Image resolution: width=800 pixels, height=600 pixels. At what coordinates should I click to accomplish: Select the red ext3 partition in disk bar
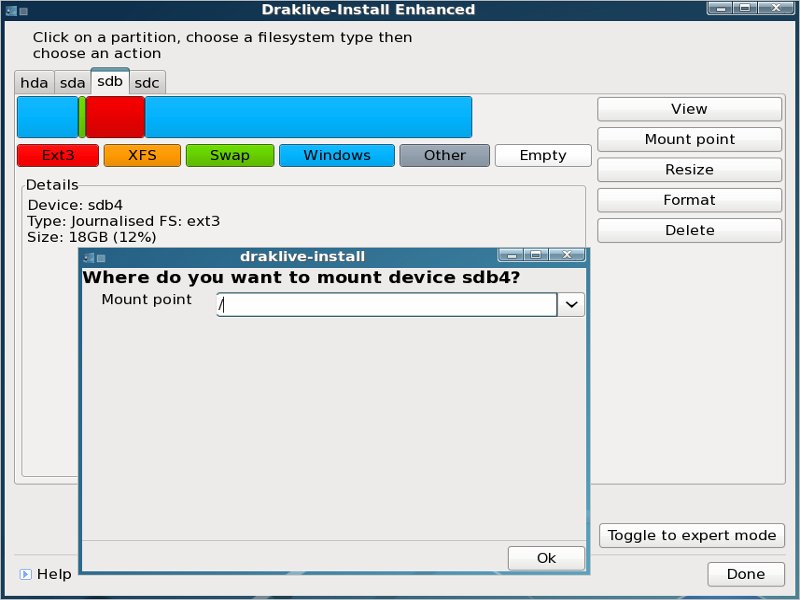[115, 117]
